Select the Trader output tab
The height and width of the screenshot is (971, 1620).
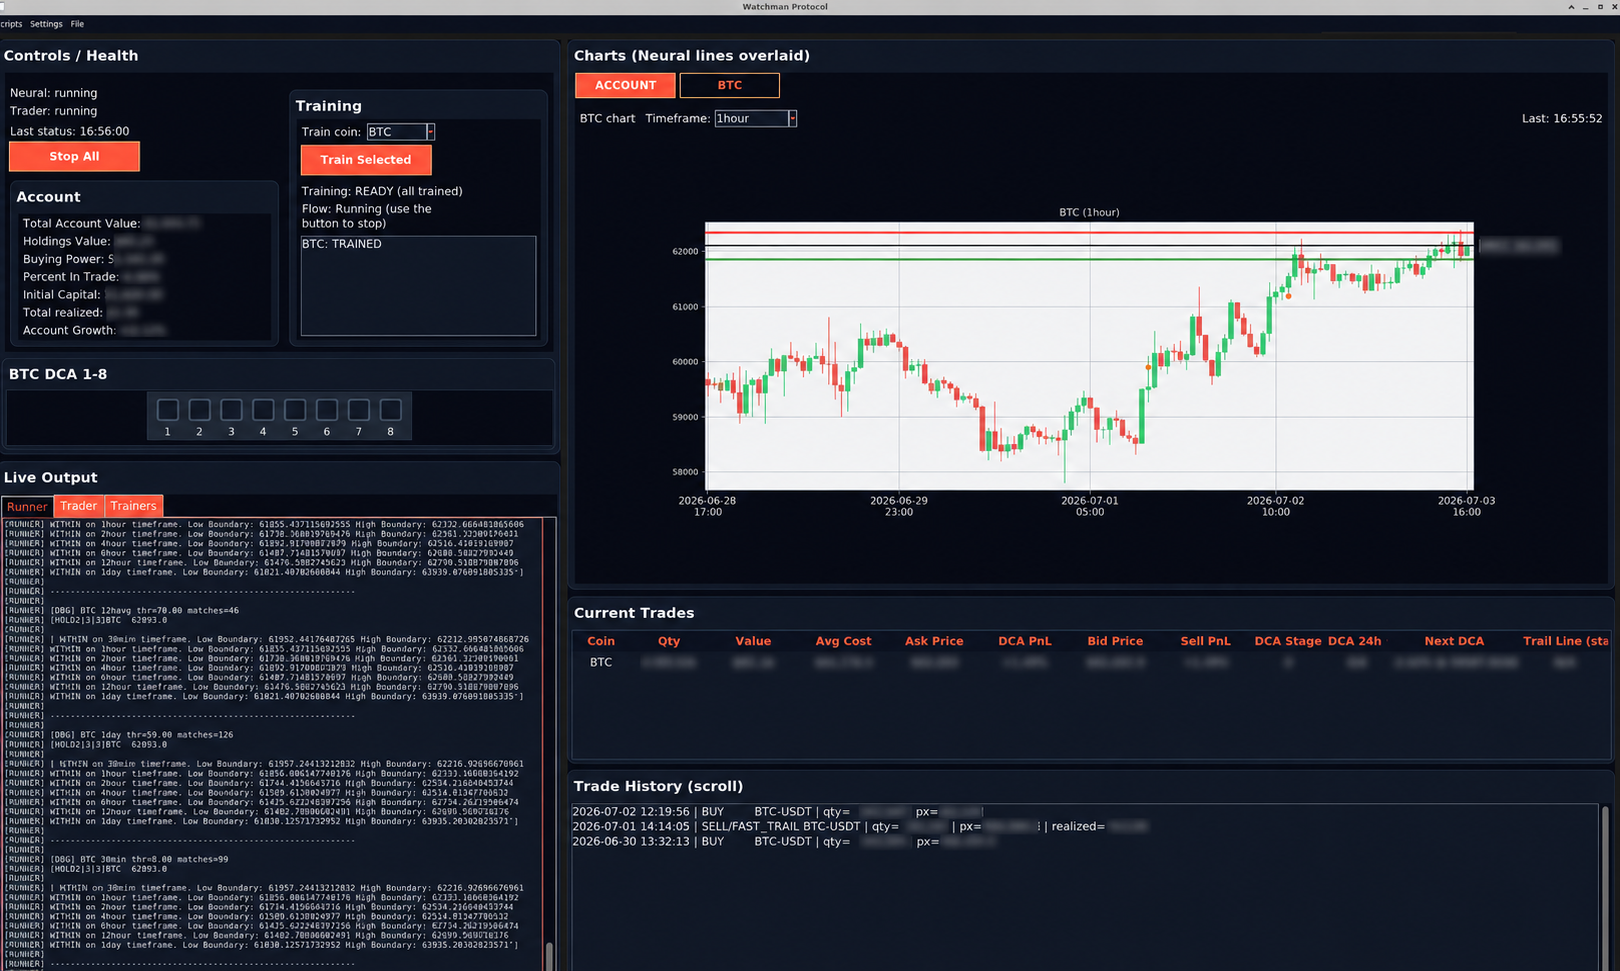point(79,506)
